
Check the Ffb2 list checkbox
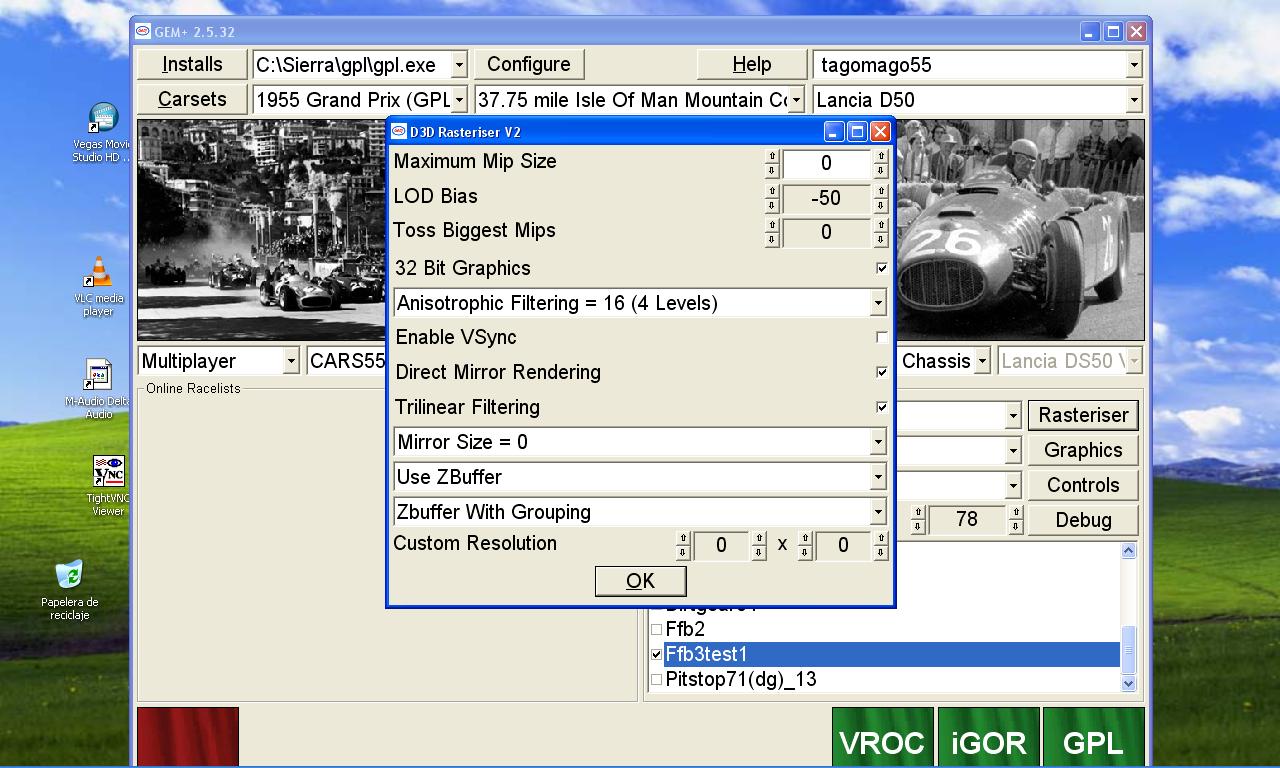click(657, 629)
